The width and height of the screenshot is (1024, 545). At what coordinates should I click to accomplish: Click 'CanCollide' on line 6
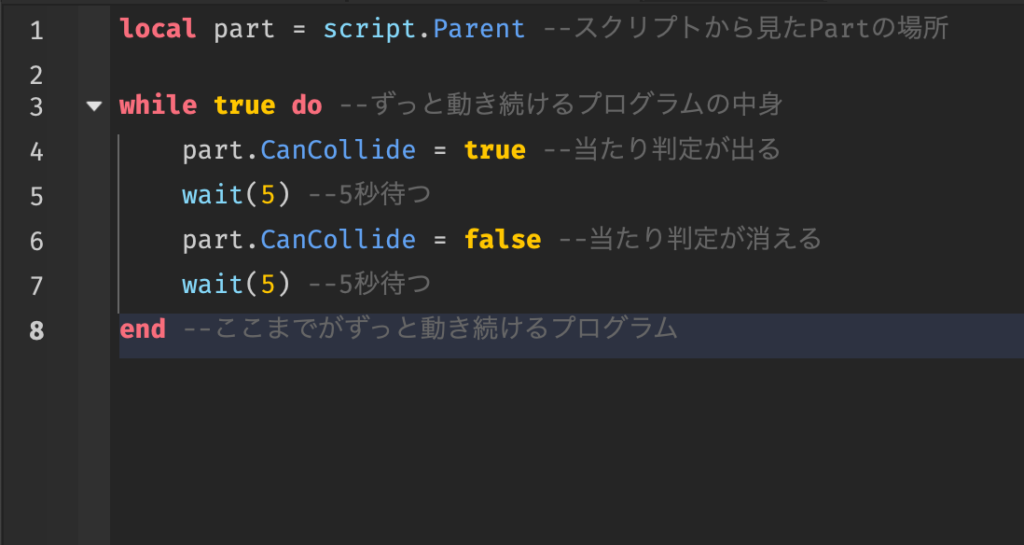point(338,240)
